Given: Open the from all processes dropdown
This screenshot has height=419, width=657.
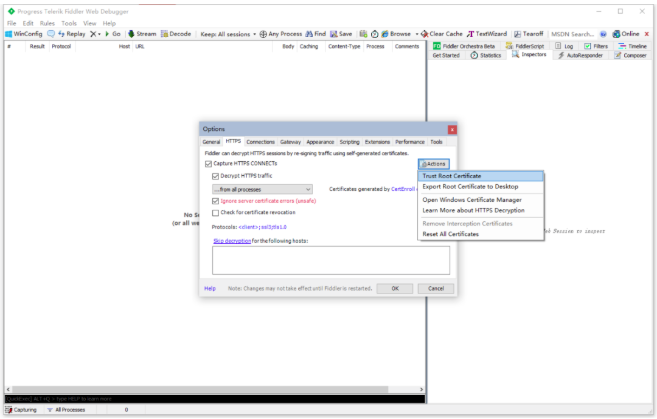Looking at the screenshot, I should pyautogui.click(x=262, y=189).
